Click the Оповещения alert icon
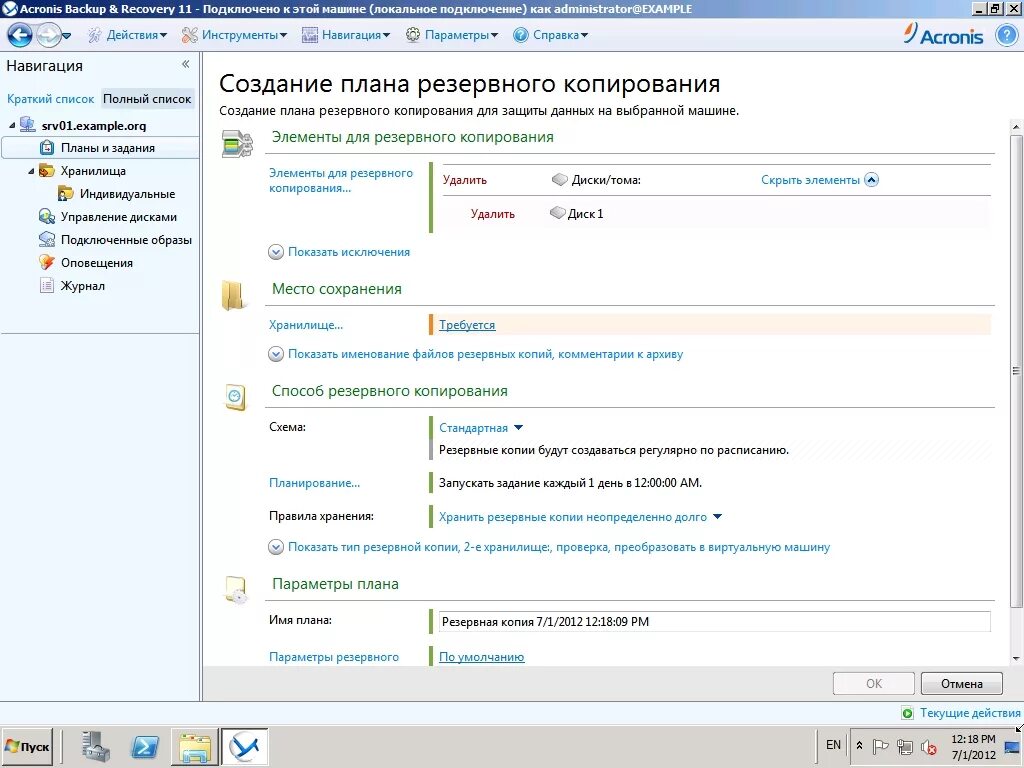The width and height of the screenshot is (1024, 768). pos(46,262)
